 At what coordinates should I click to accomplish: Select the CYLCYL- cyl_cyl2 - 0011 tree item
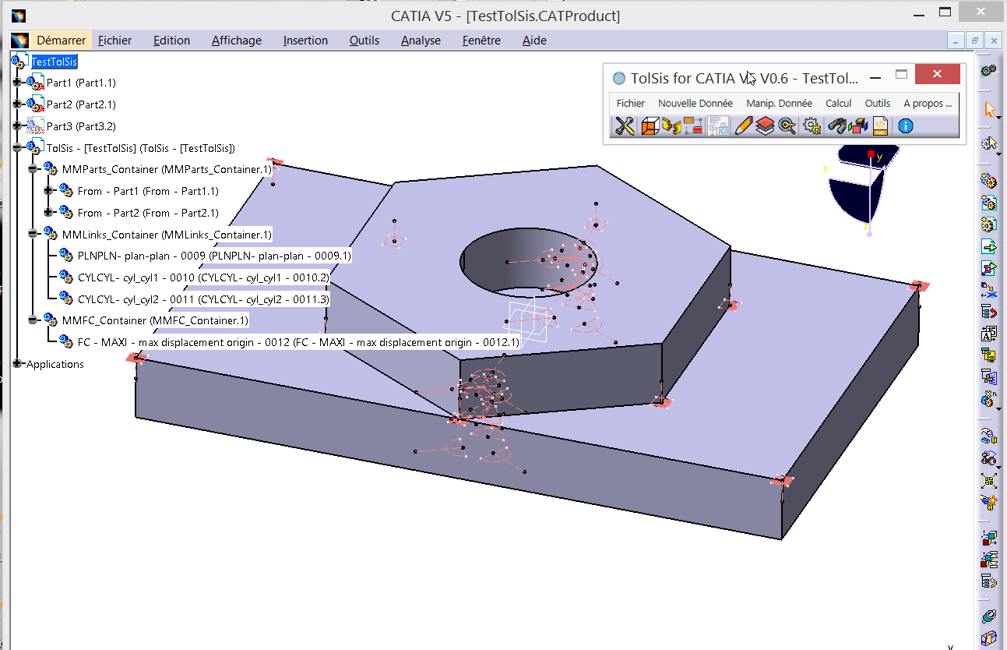tap(203, 299)
